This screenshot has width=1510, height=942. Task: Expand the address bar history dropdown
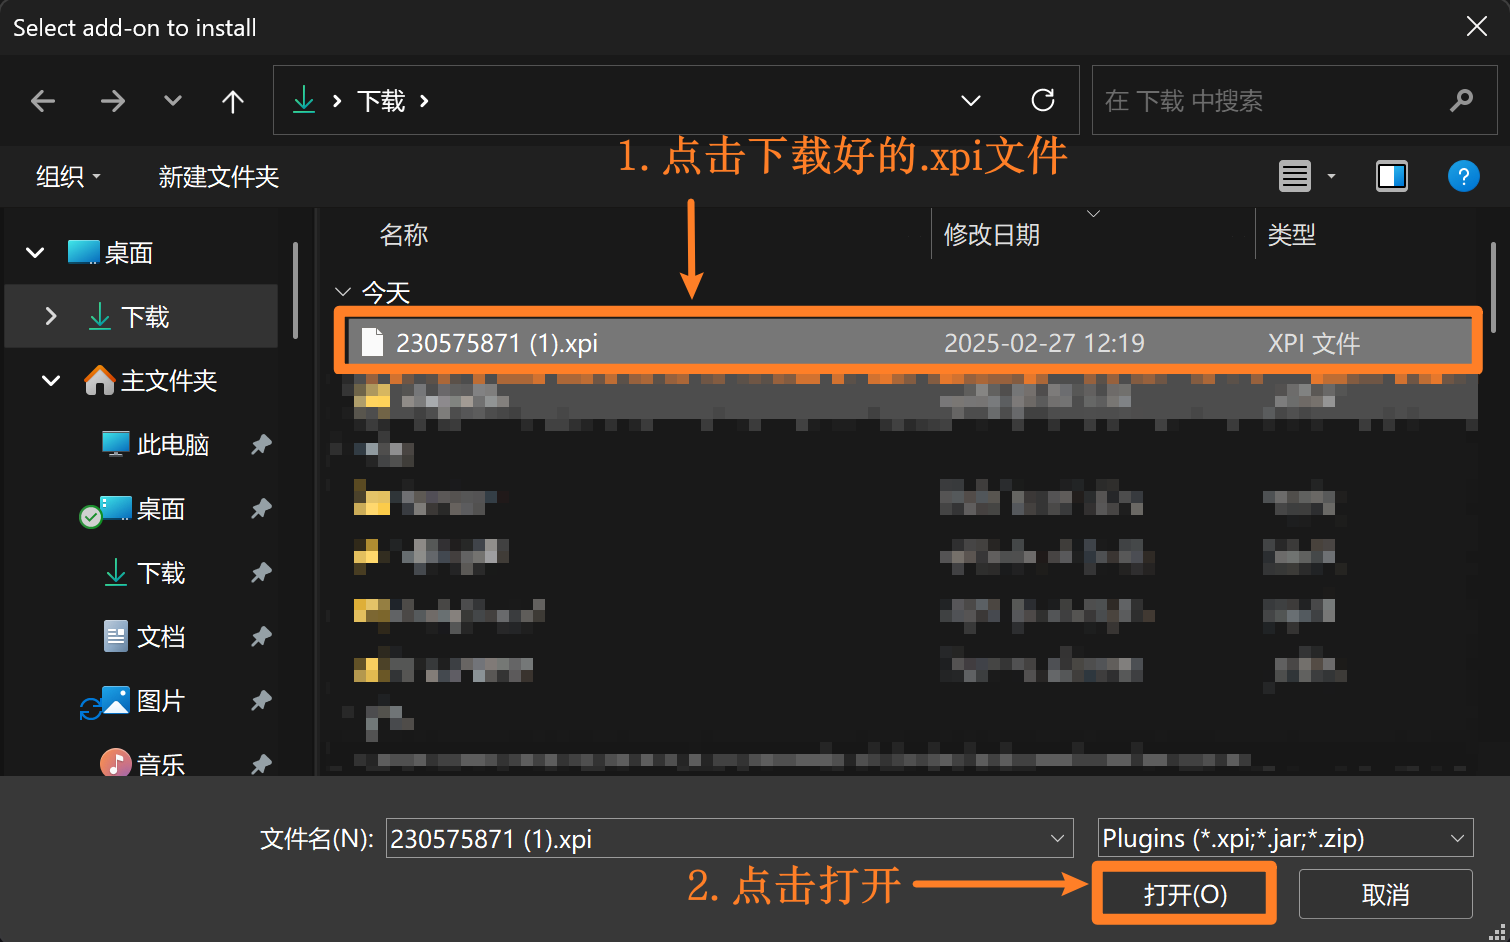click(x=970, y=100)
